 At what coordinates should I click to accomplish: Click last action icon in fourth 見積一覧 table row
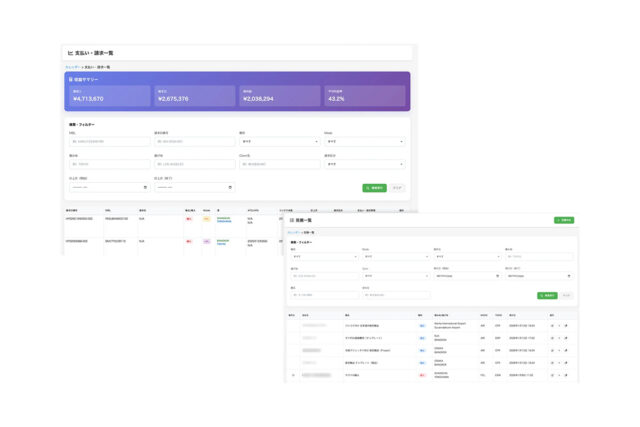click(566, 363)
